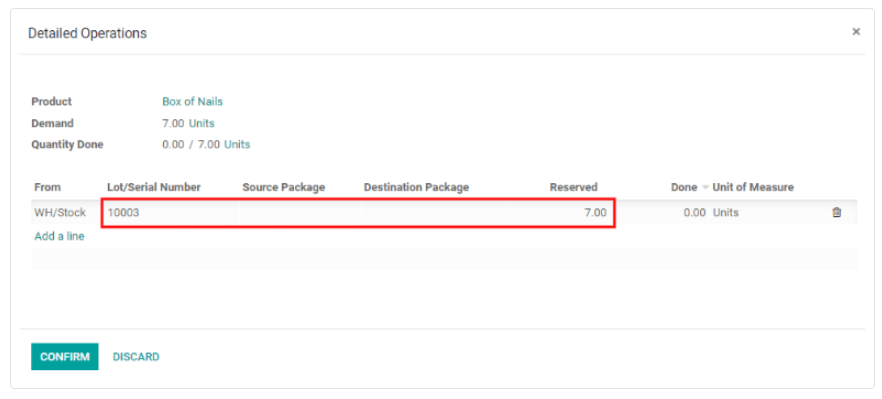Image resolution: width=882 pixels, height=399 pixels.
Task: Click the Unit of Measure column header
Action: pyautogui.click(x=753, y=187)
